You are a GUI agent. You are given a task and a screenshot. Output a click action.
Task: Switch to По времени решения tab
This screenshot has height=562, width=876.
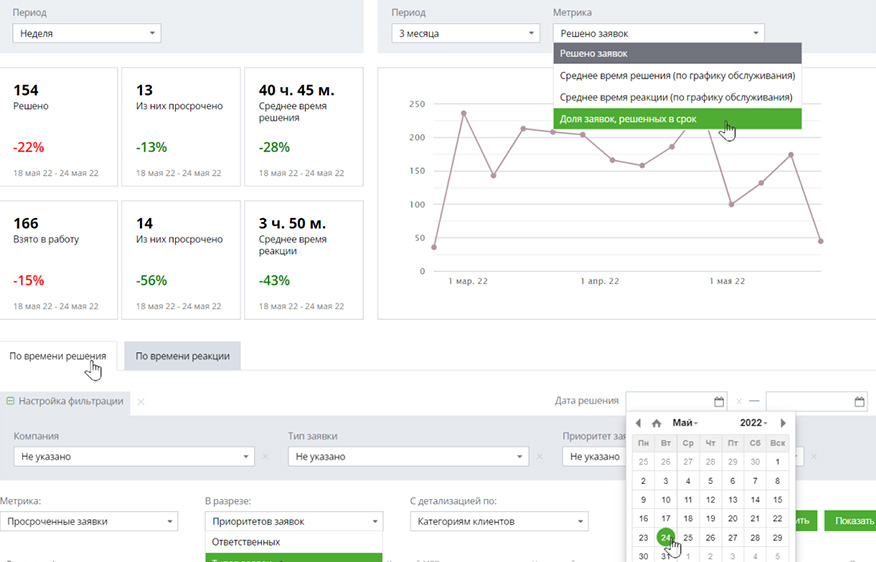pyautogui.click(x=58, y=355)
